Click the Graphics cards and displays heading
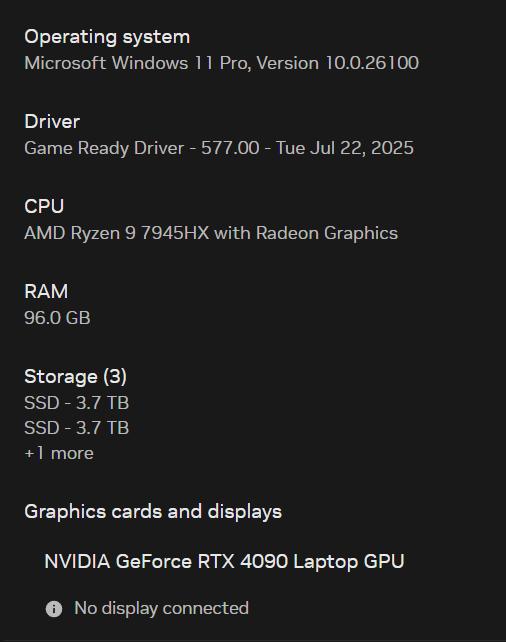Screen dimensions: 506x642 (x=153, y=512)
